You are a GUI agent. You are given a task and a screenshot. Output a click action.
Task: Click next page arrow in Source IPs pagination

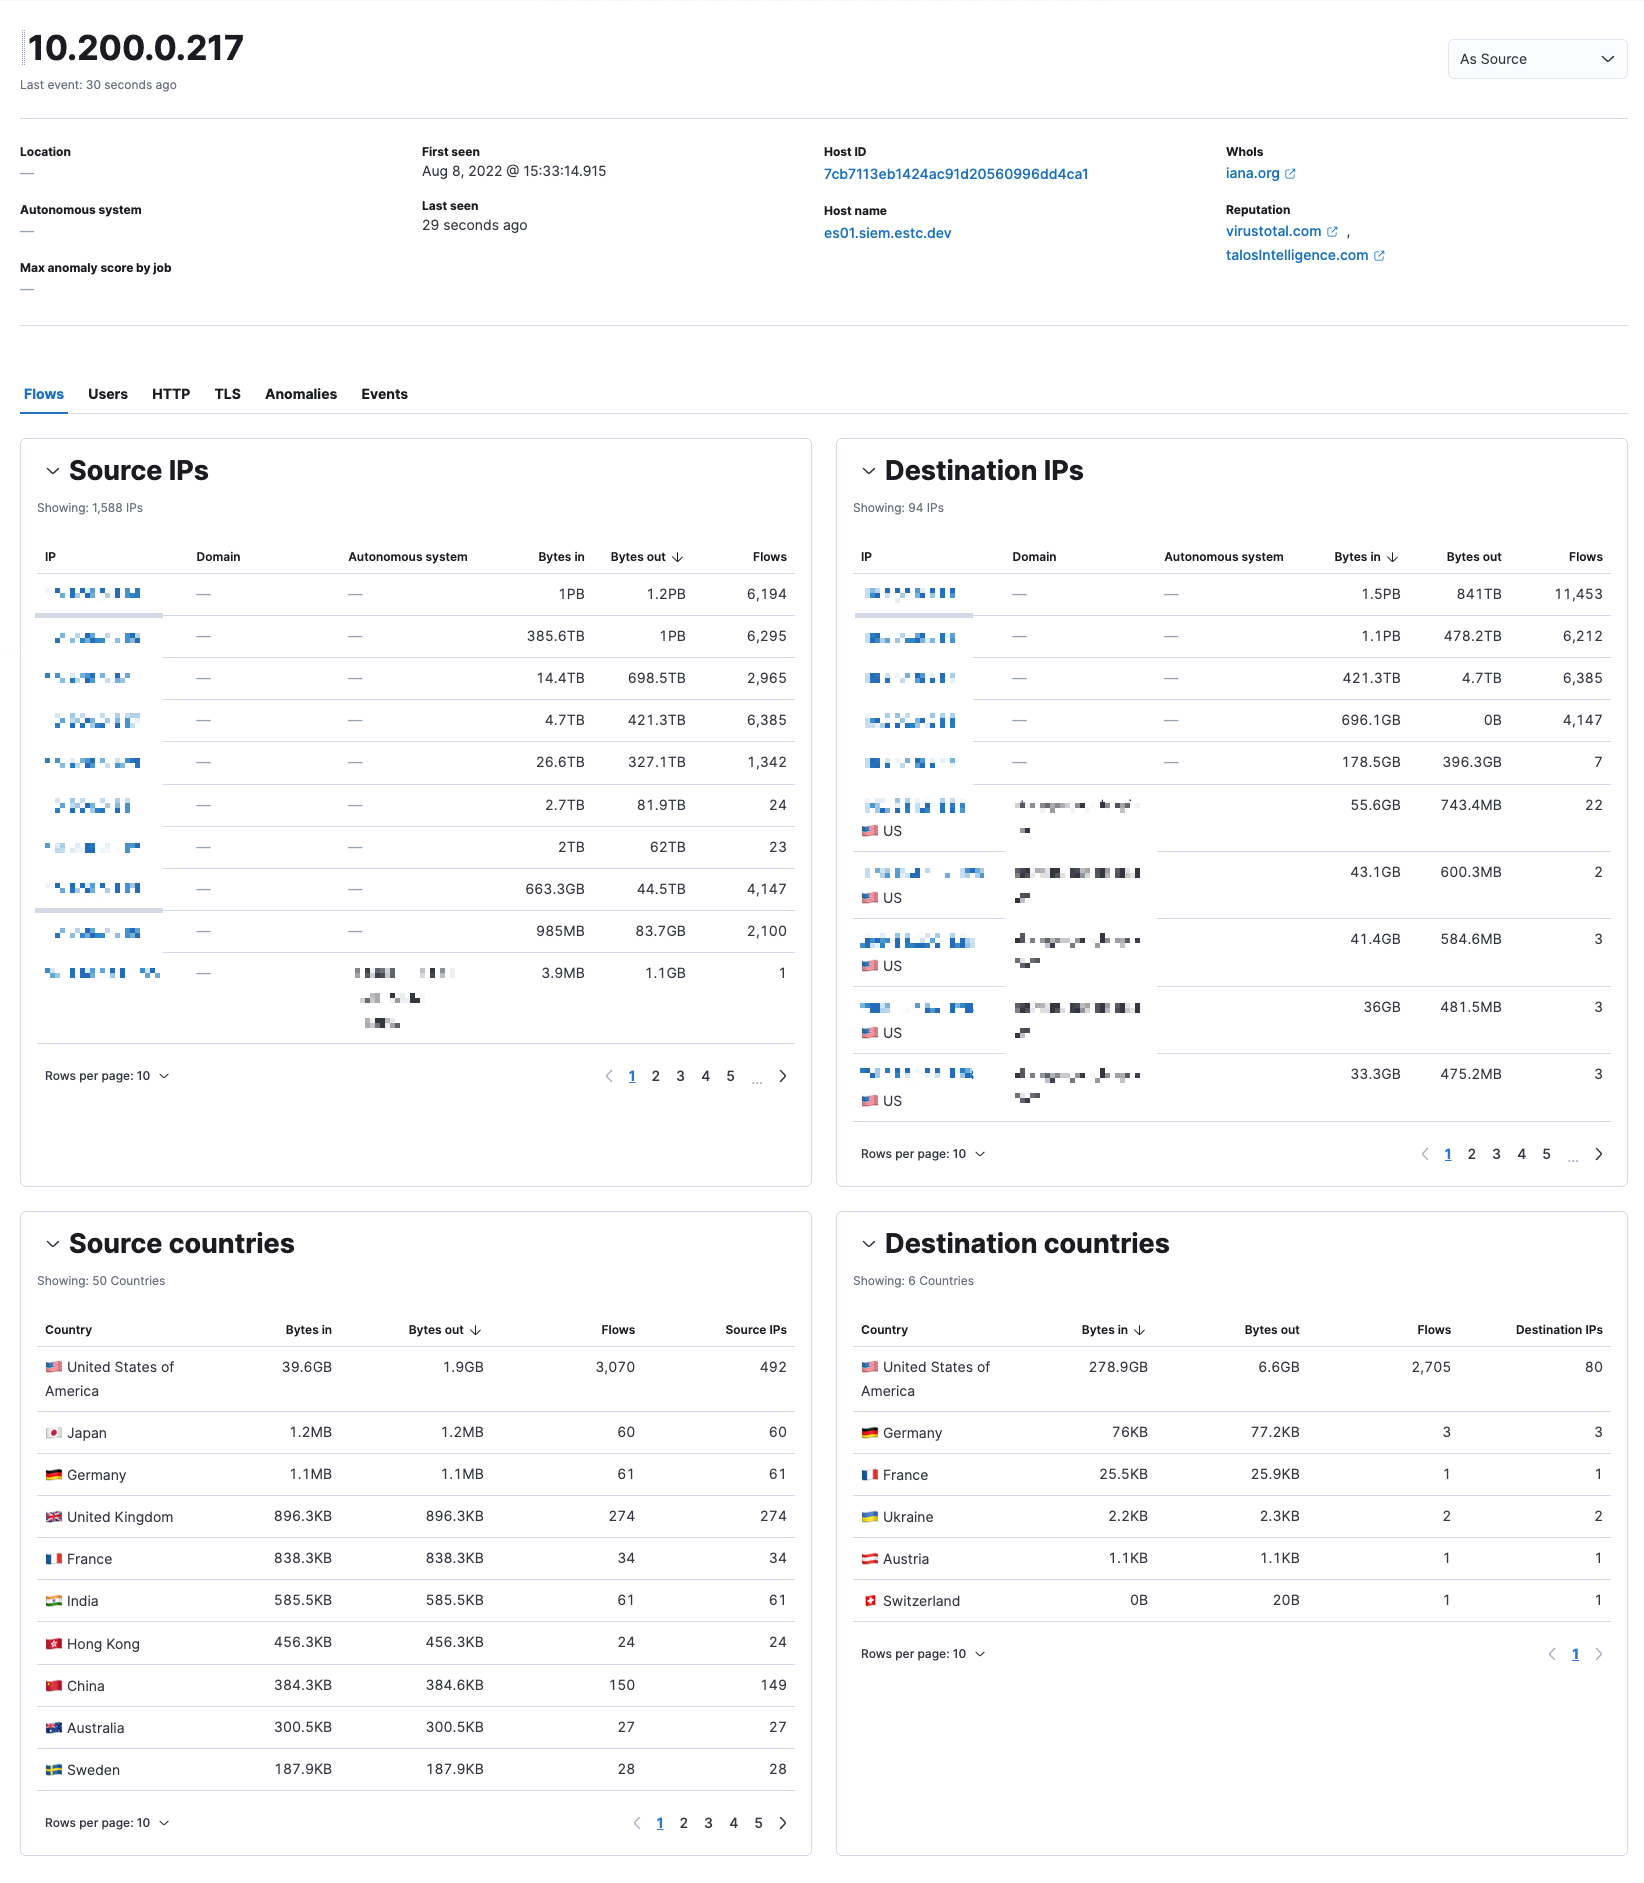783,1076
